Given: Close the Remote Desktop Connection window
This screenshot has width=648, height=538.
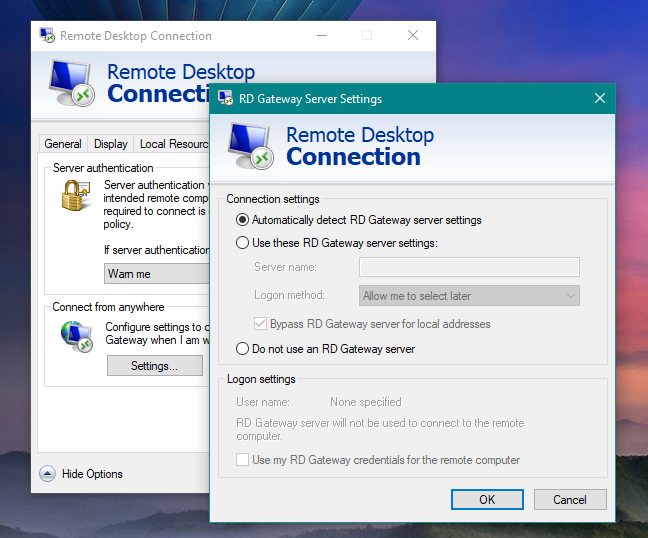Looking at the screenshot, I should (413, 36).
